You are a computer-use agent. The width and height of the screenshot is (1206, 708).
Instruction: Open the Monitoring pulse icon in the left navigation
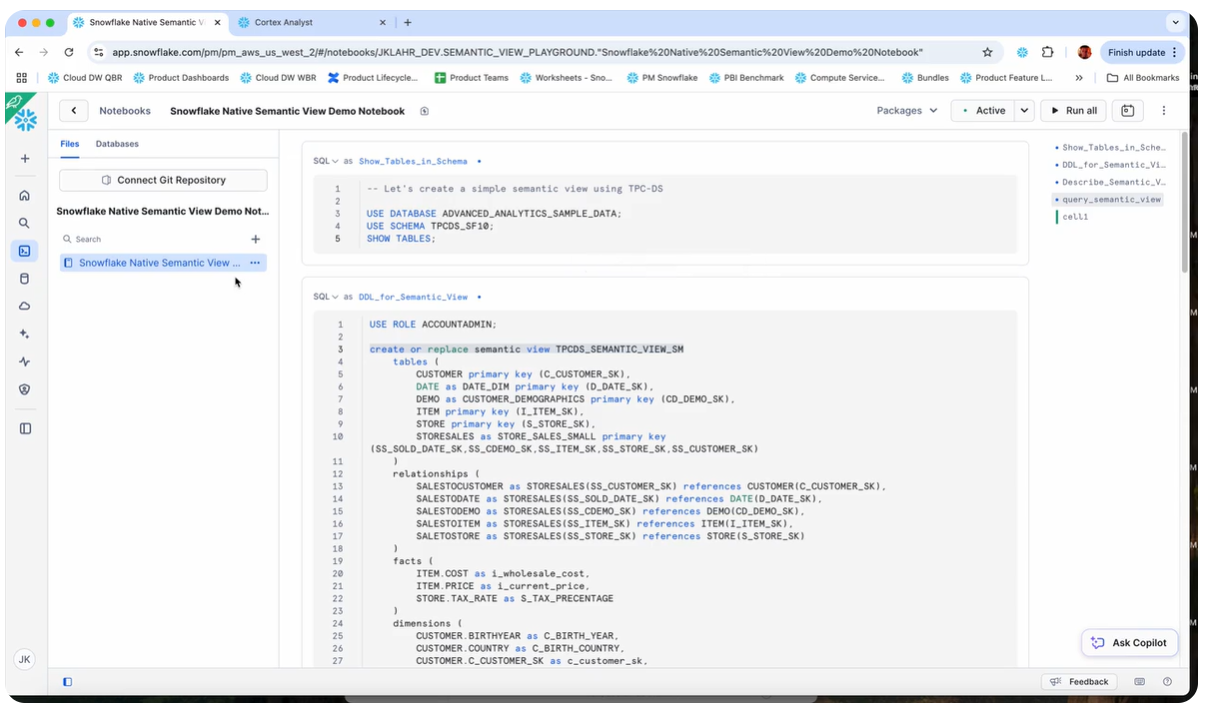[25, 362]
